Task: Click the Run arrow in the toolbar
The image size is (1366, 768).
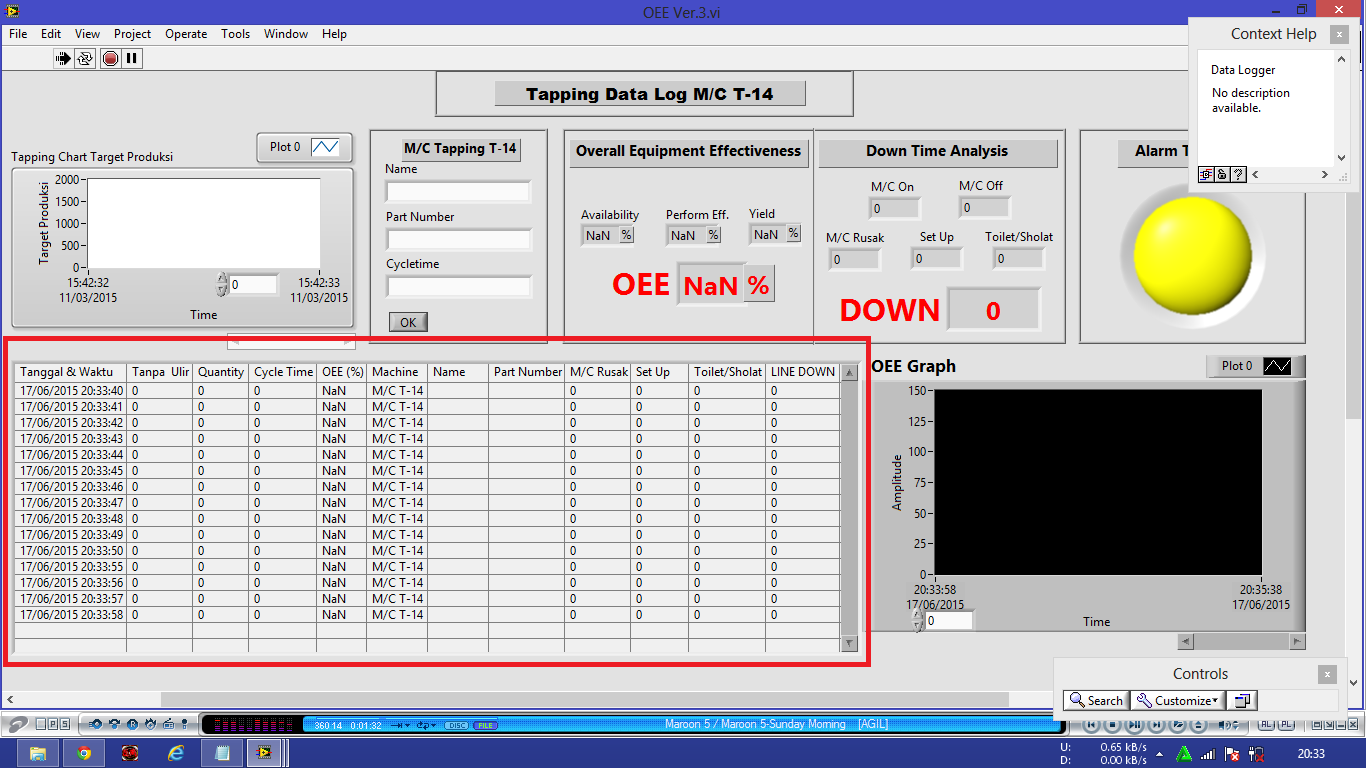Action: 64,59
